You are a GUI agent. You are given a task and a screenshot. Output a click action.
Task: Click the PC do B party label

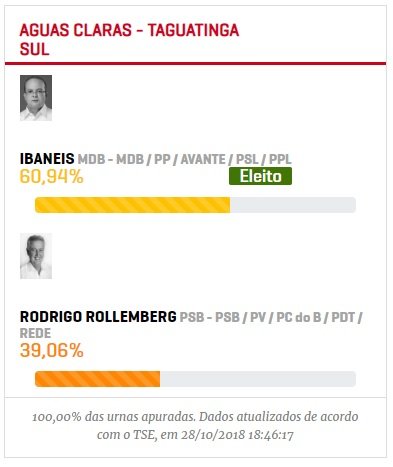(x=299, y=317)
